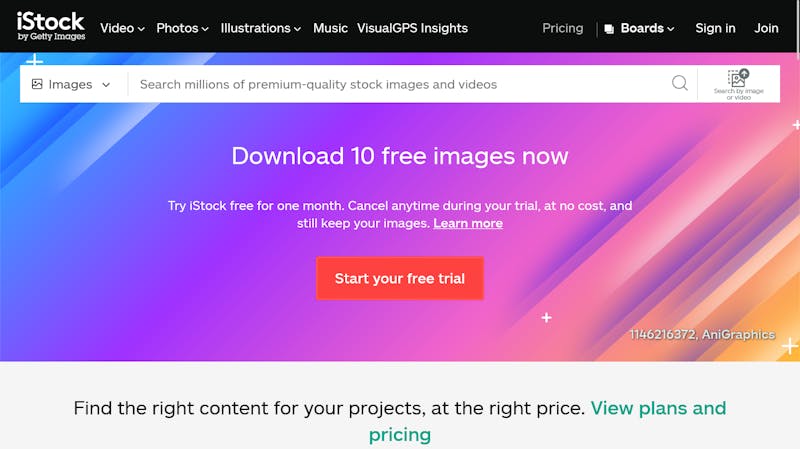Click the Boards stack icon
Screen dimensions: 800x449
tap(609, 29)
